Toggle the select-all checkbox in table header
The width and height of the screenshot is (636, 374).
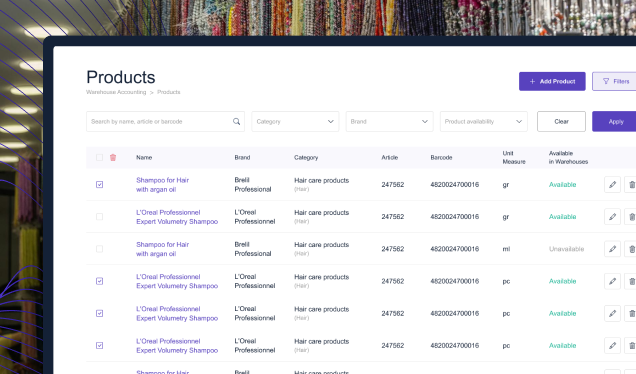(x=99, y=157)
